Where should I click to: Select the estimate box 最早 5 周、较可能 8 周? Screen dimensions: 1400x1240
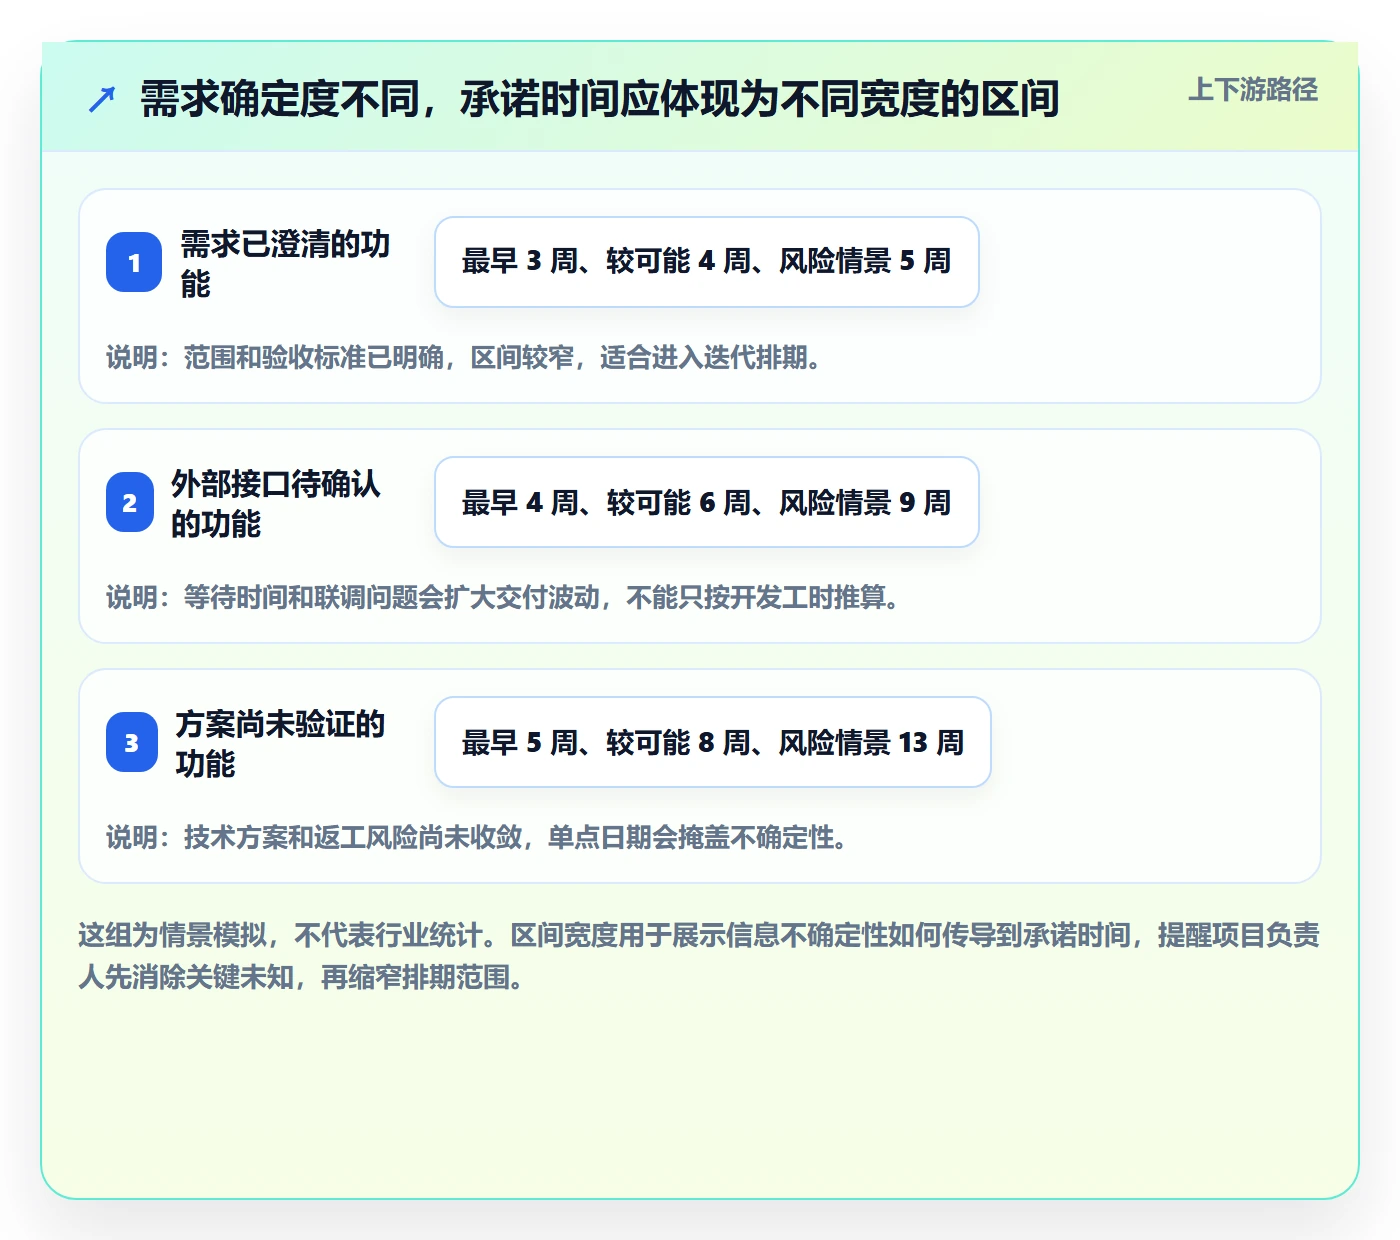pyautogui.click(x=713, y=742)
